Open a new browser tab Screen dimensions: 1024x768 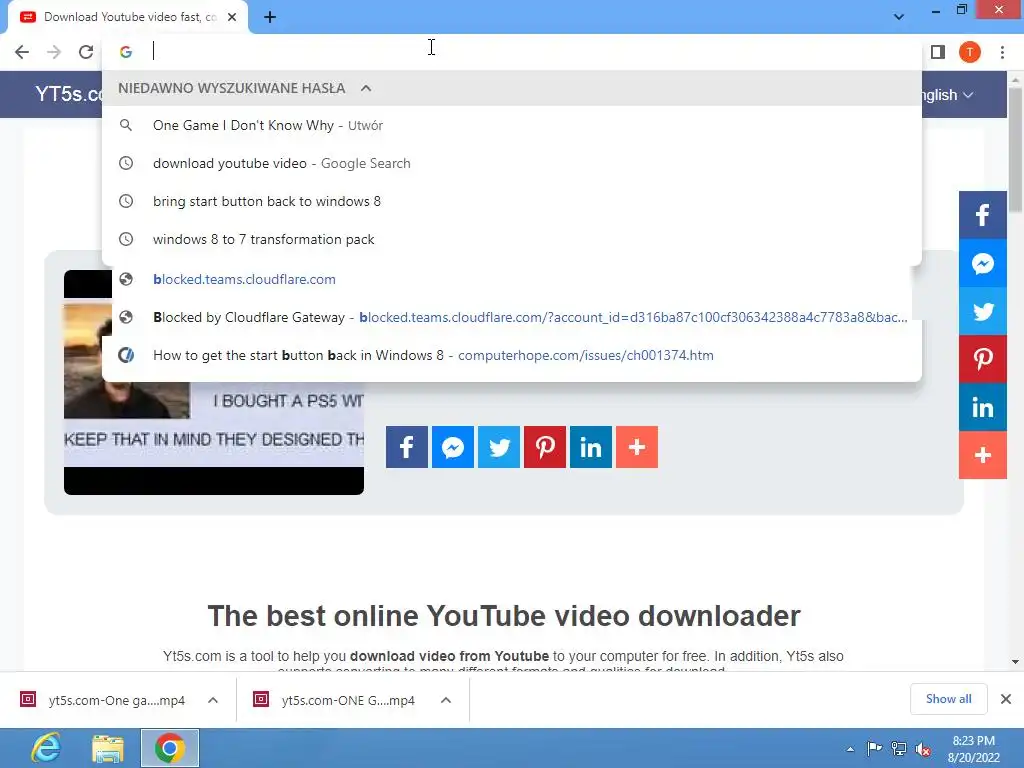[270, 17]
